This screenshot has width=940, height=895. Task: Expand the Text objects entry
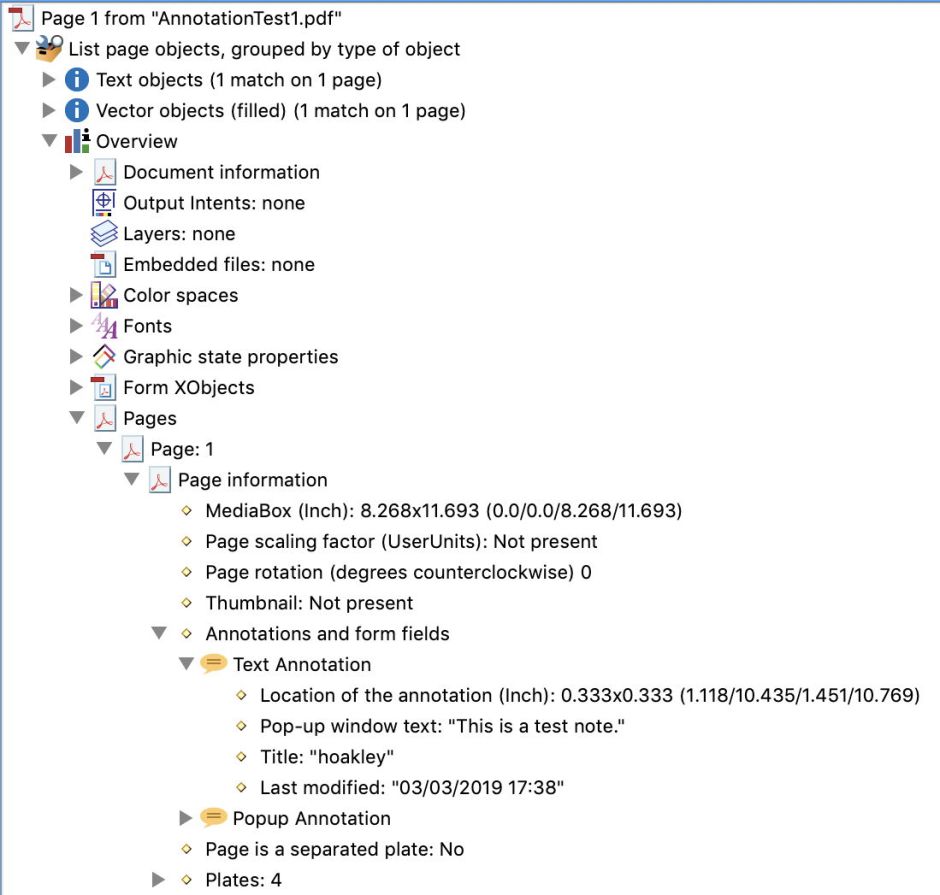49,80
